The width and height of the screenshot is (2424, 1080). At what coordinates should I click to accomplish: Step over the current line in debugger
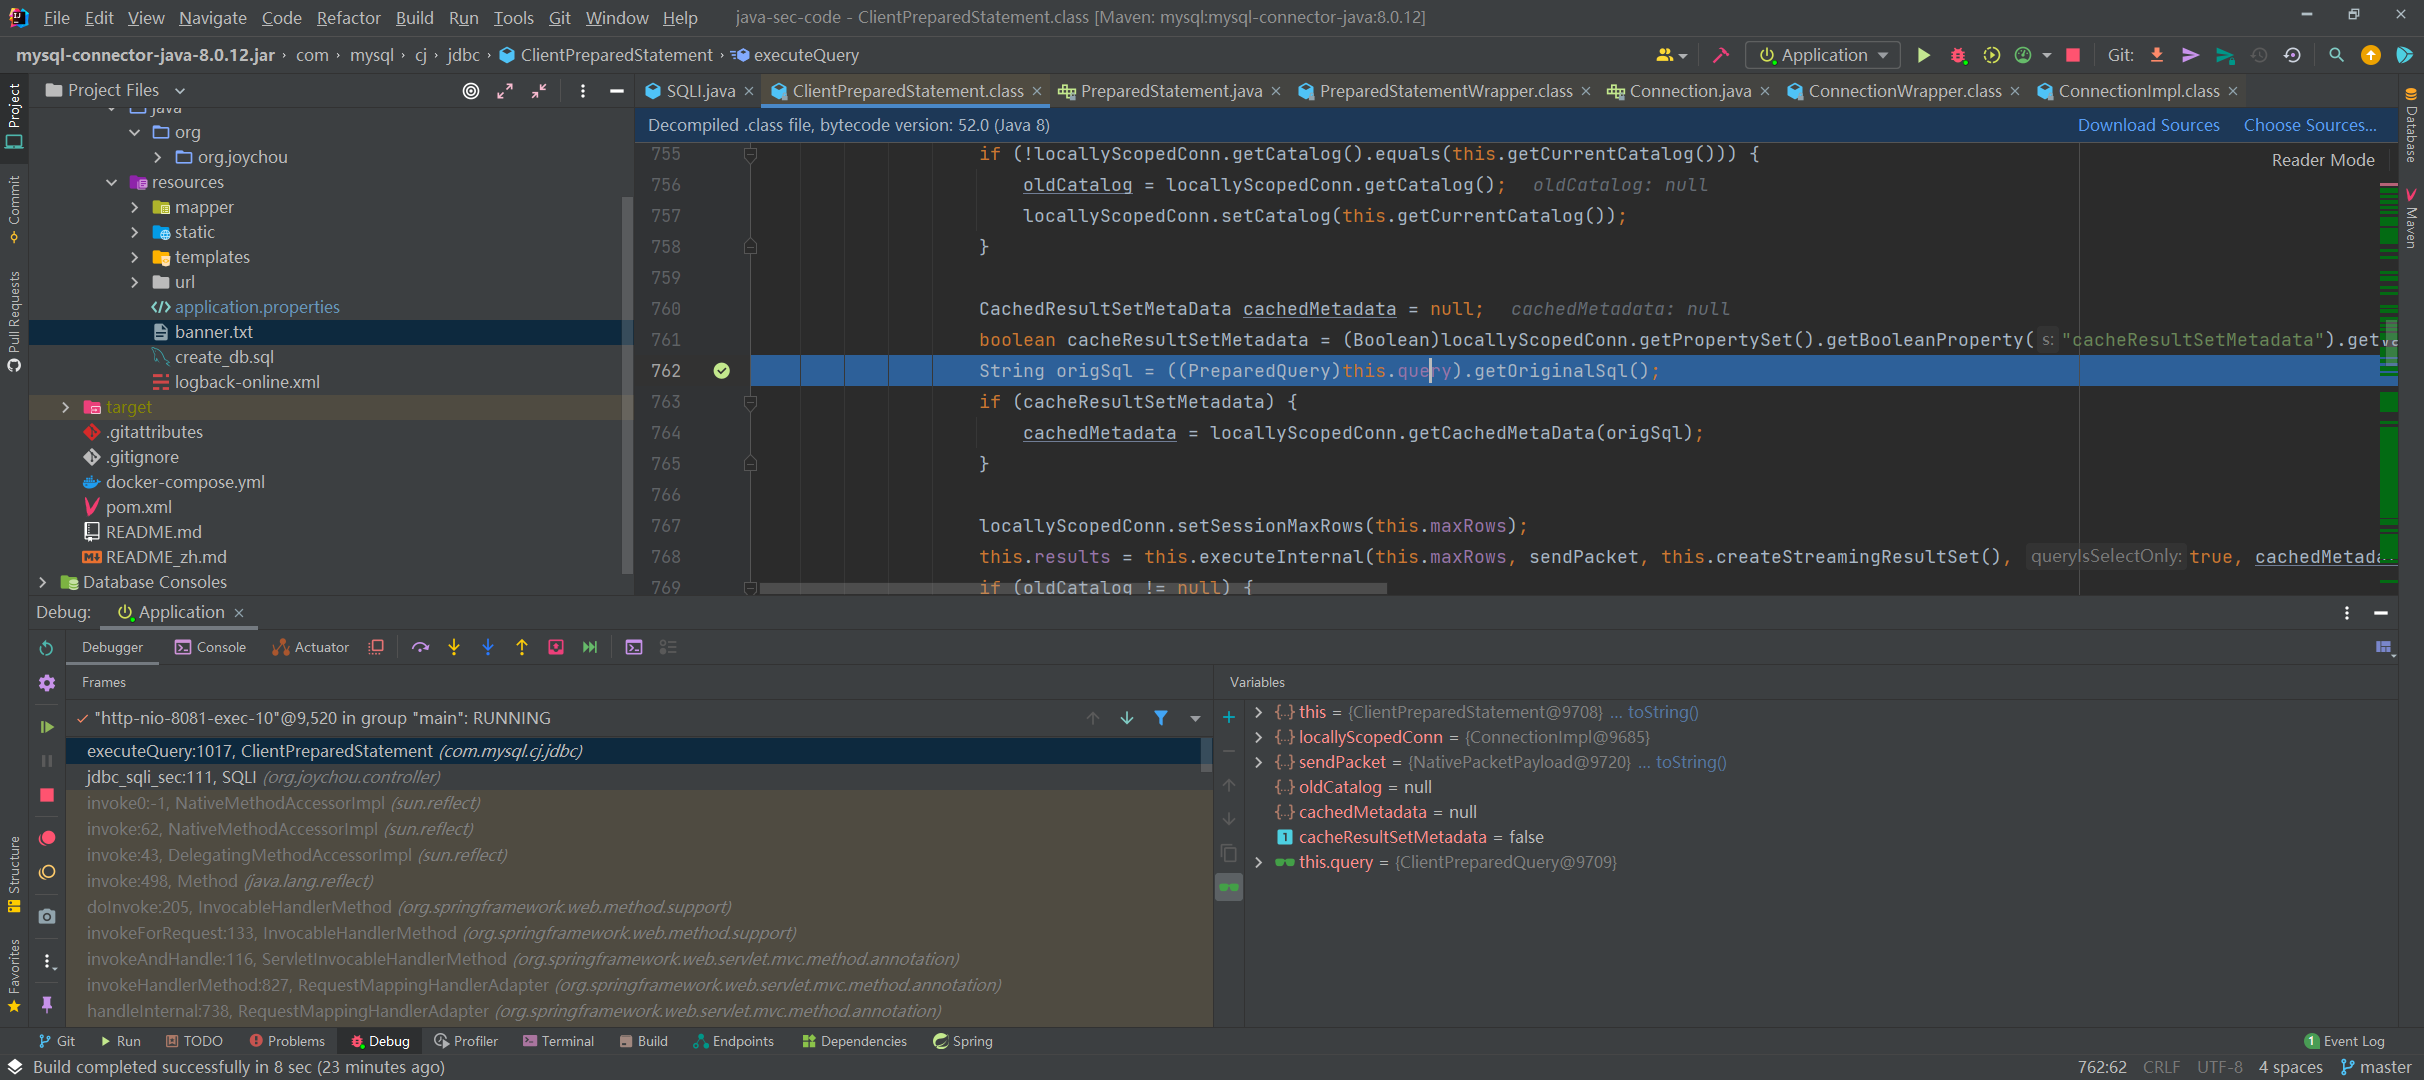coord(421,647)
